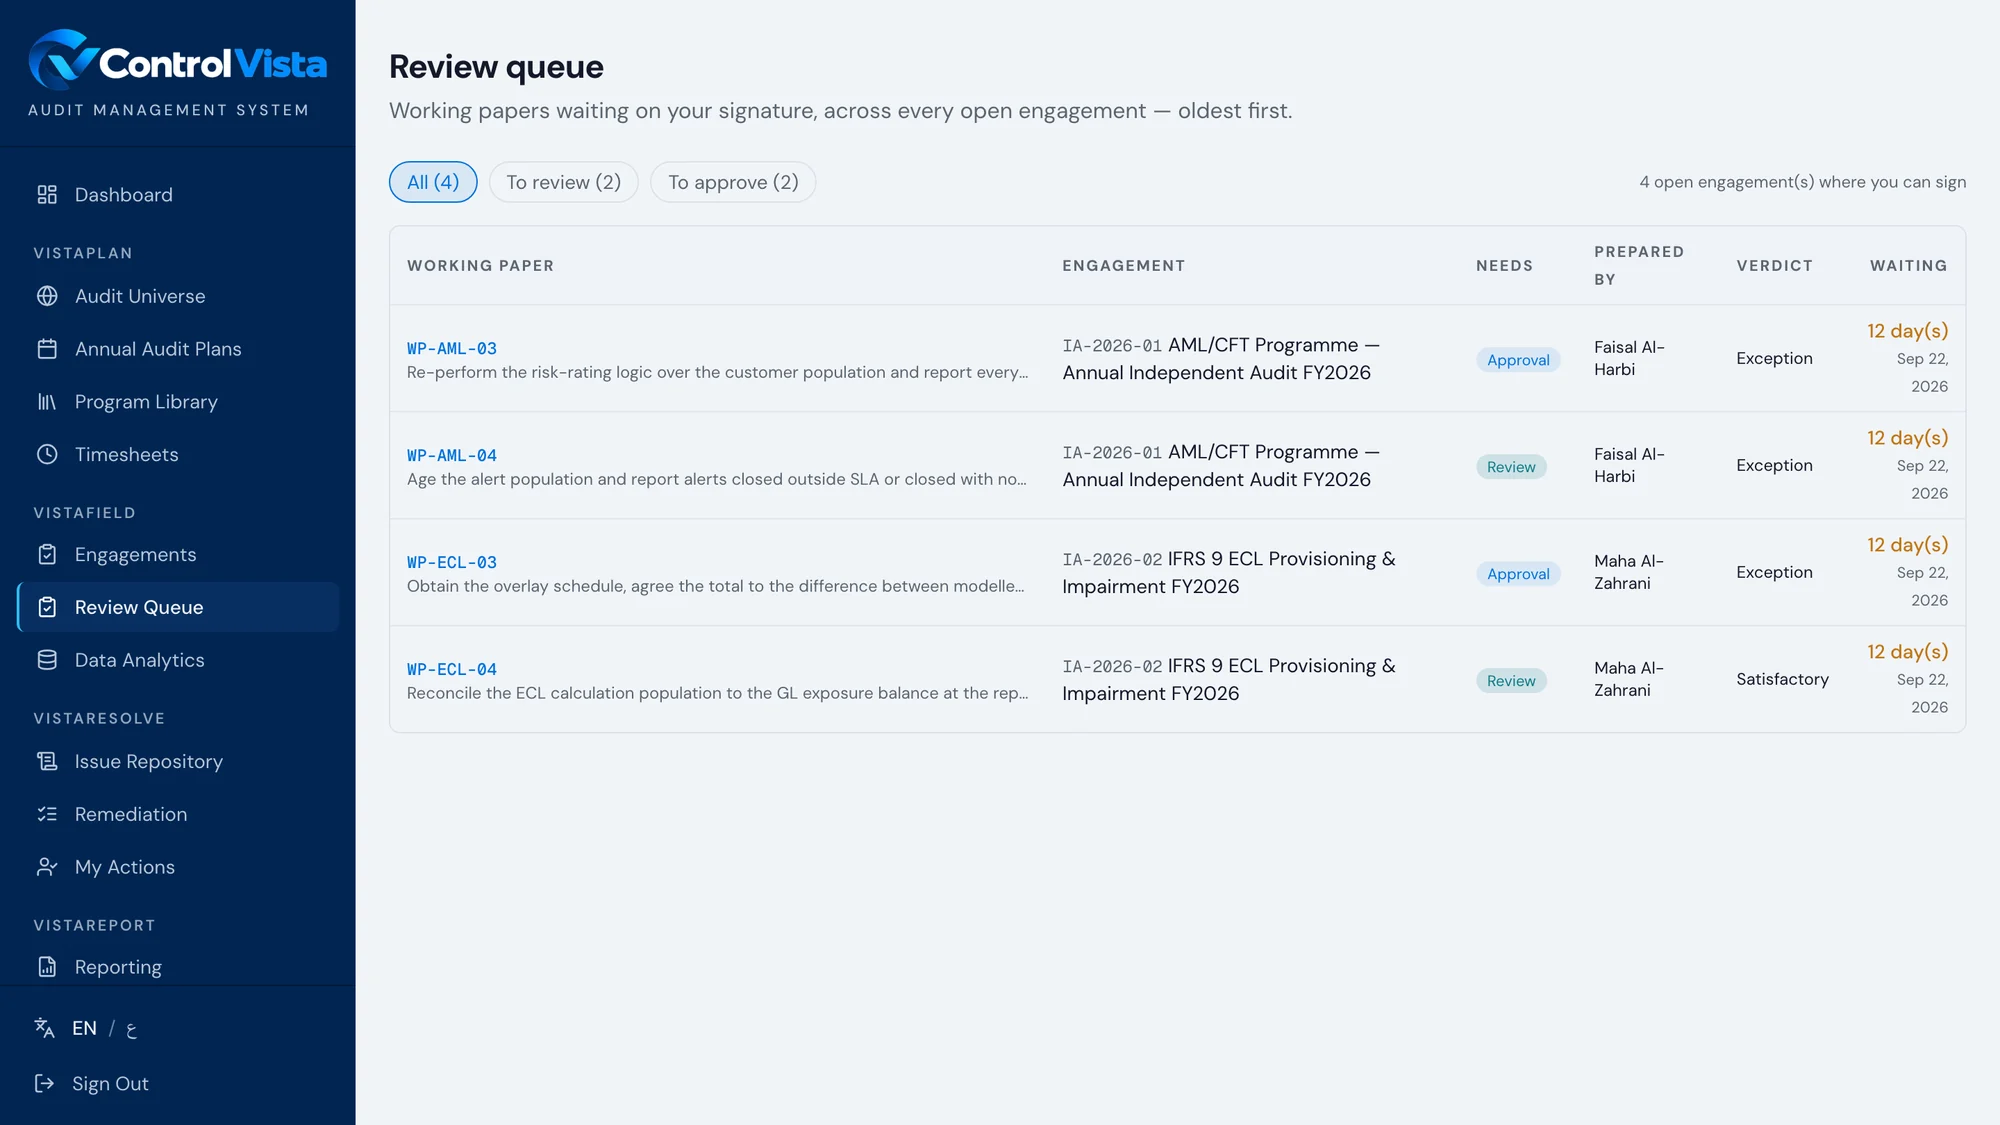Select EN language option
The image size is (2000, 1125).
coord(84,1028)
